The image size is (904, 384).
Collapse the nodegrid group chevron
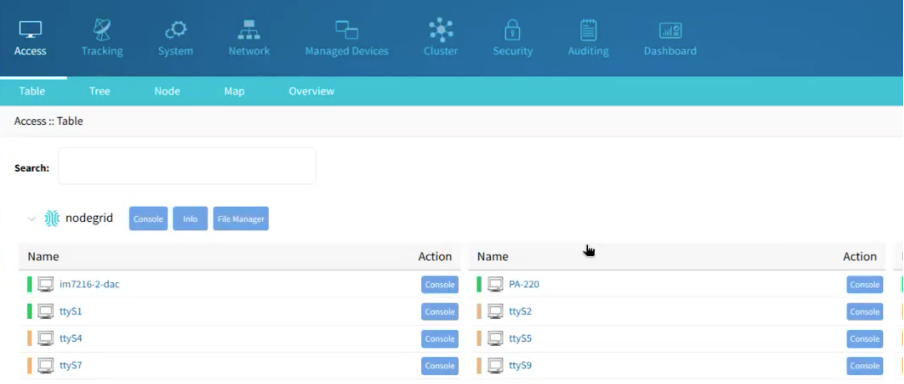click(x=32, y=219)
